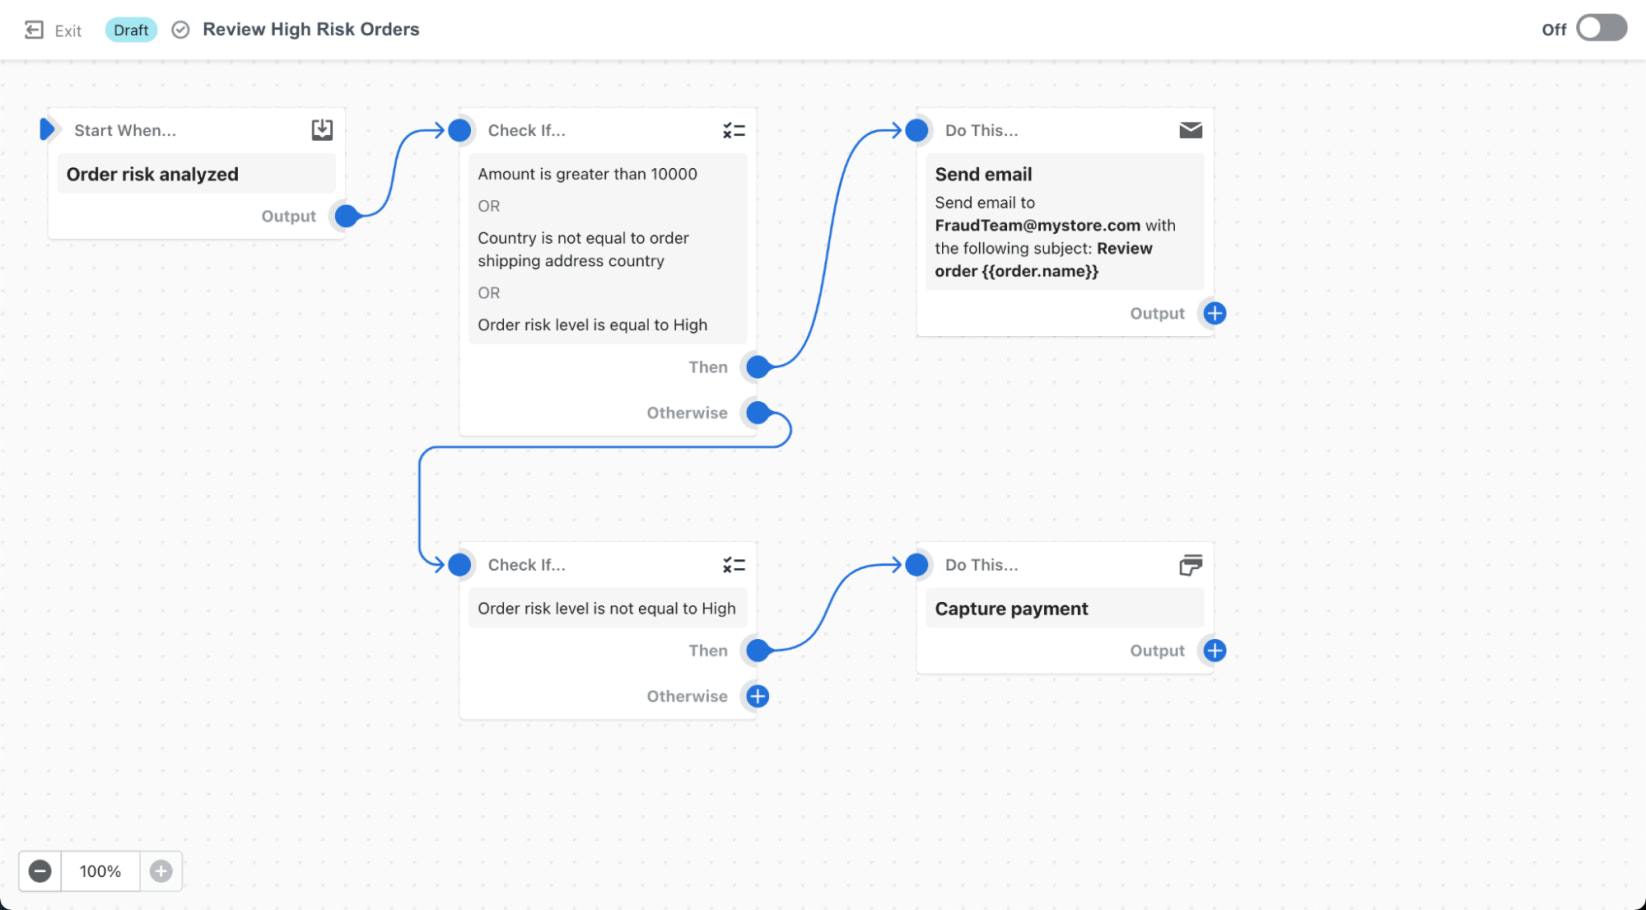
Task: Click the blue Otherwise connector dot
Action: tap(757, 412)
